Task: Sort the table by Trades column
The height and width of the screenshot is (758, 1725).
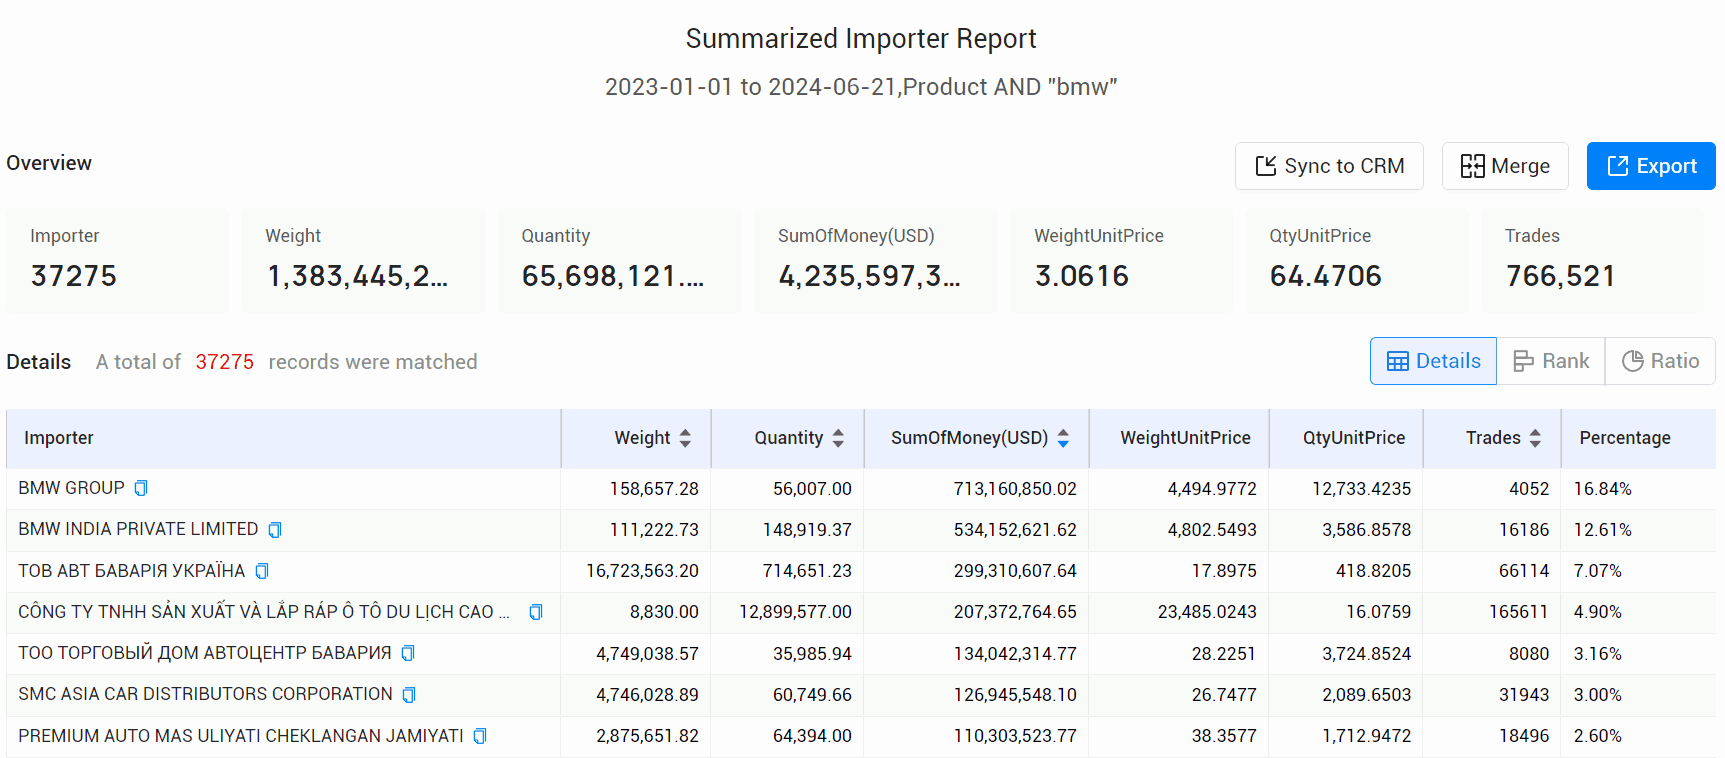Action: tap(1535, 438)
